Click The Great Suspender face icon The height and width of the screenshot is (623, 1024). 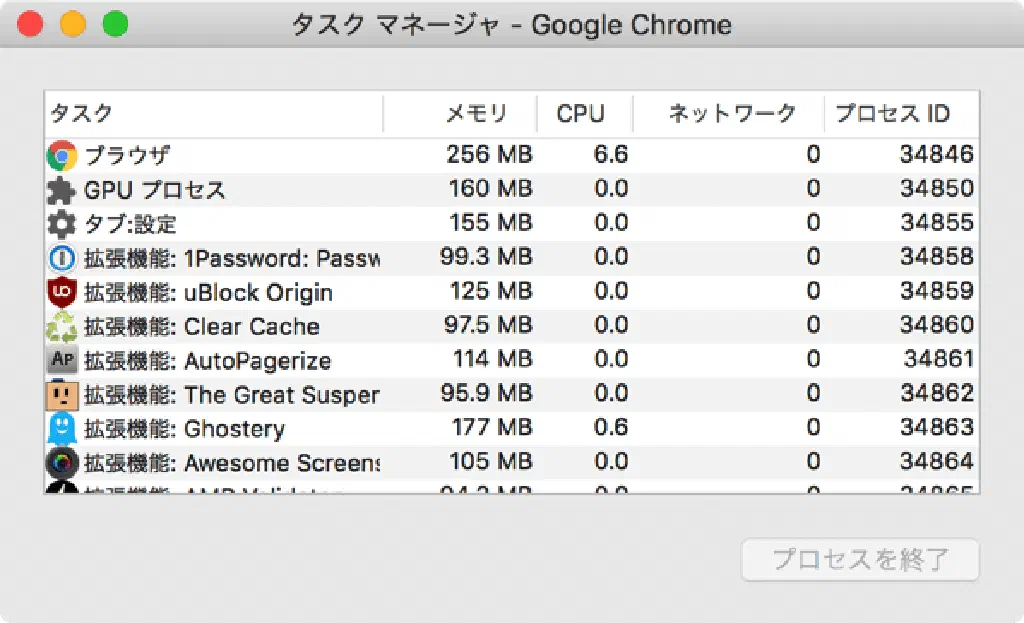click(62, 395)
